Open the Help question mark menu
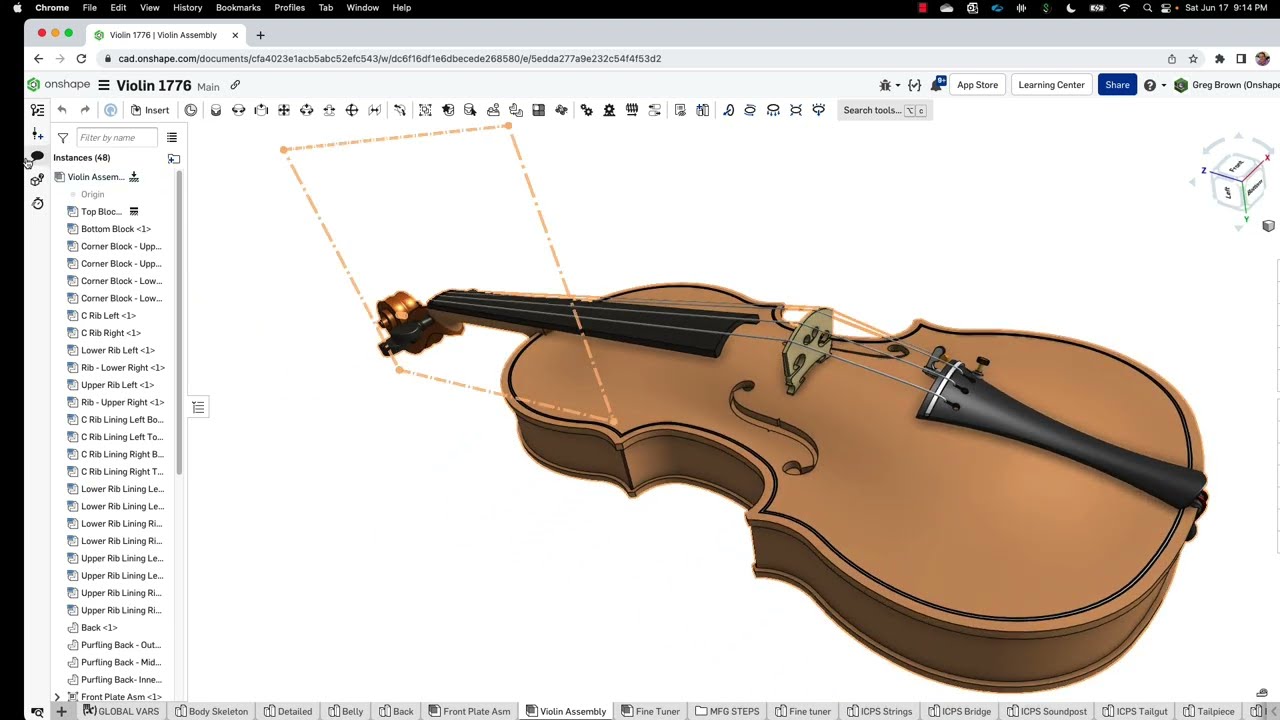 click(1154, 85)
